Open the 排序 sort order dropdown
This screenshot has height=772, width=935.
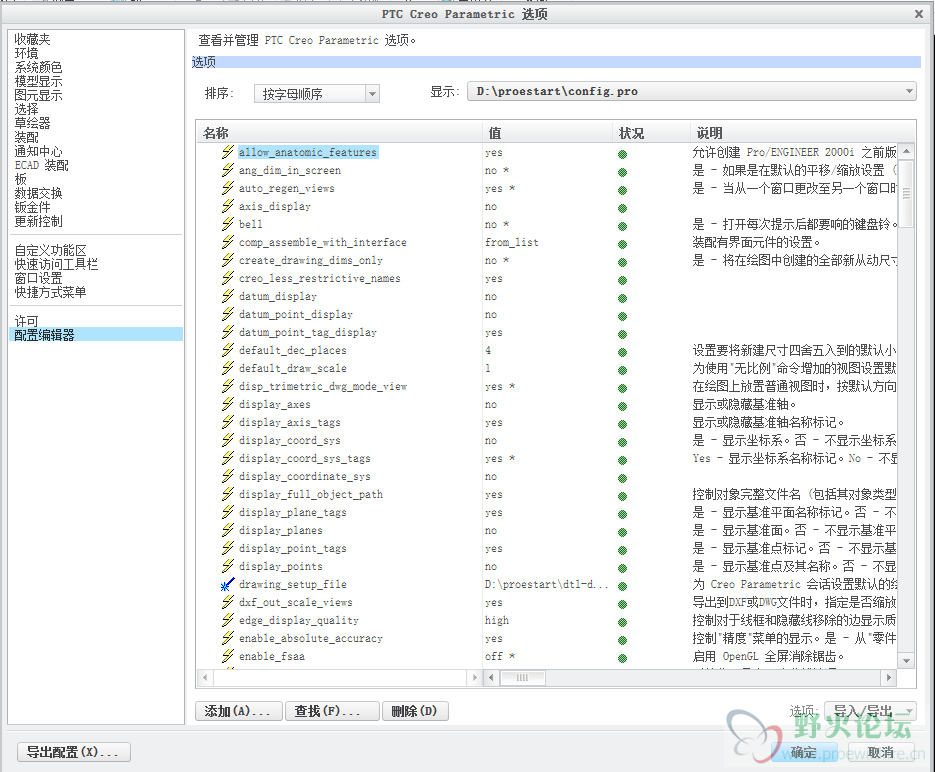[x=373, y=94]
